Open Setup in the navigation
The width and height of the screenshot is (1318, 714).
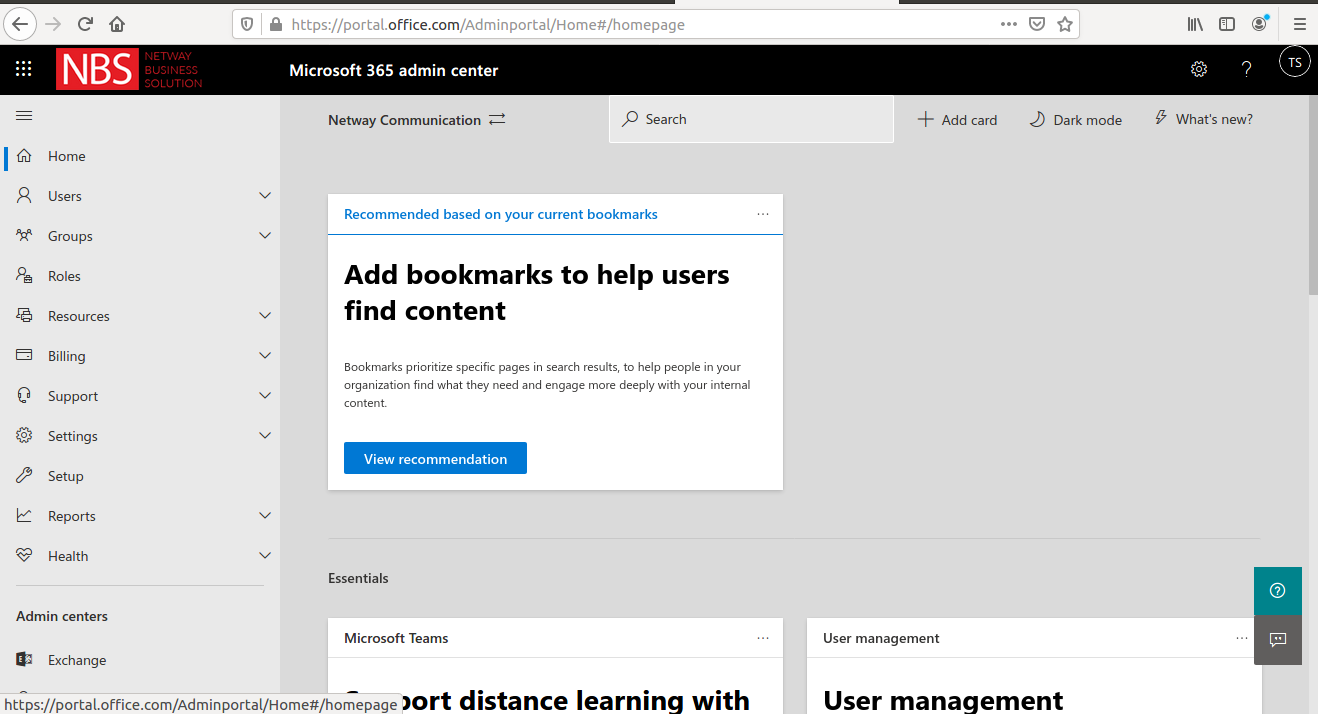tap(65, 476)
